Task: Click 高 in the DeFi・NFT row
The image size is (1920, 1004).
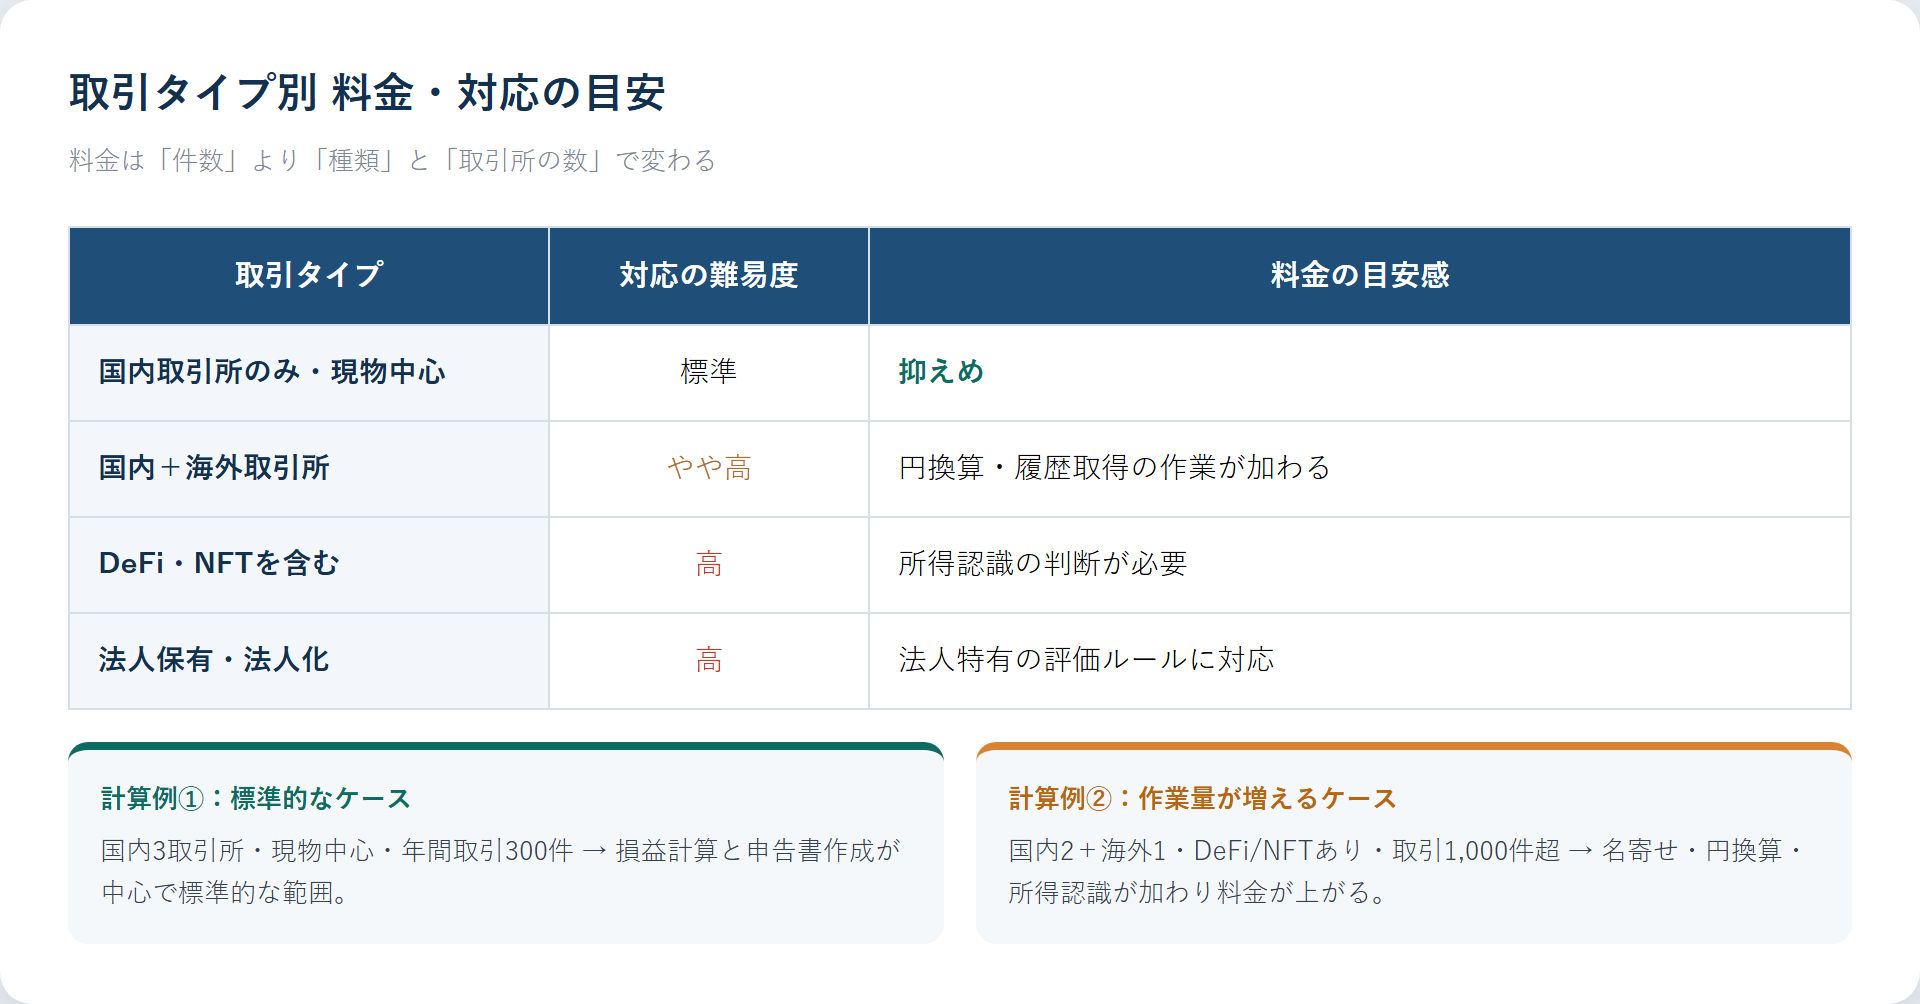Action: (x=709, y=564)
